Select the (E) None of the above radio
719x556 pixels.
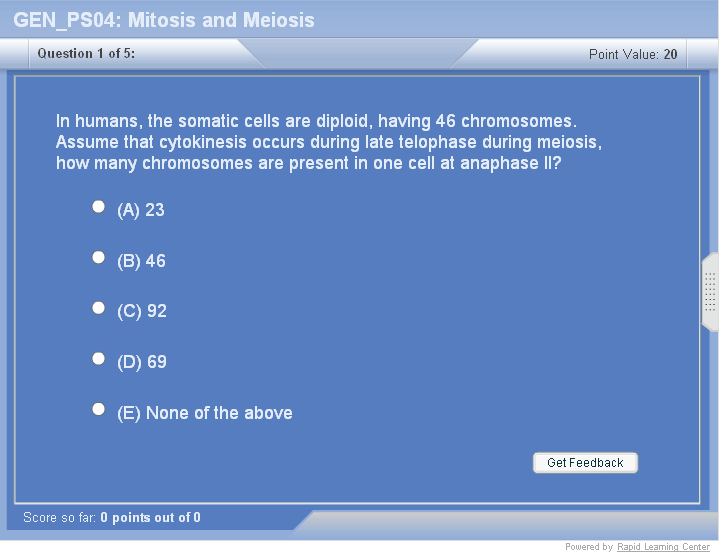click(x=98, y=409)
